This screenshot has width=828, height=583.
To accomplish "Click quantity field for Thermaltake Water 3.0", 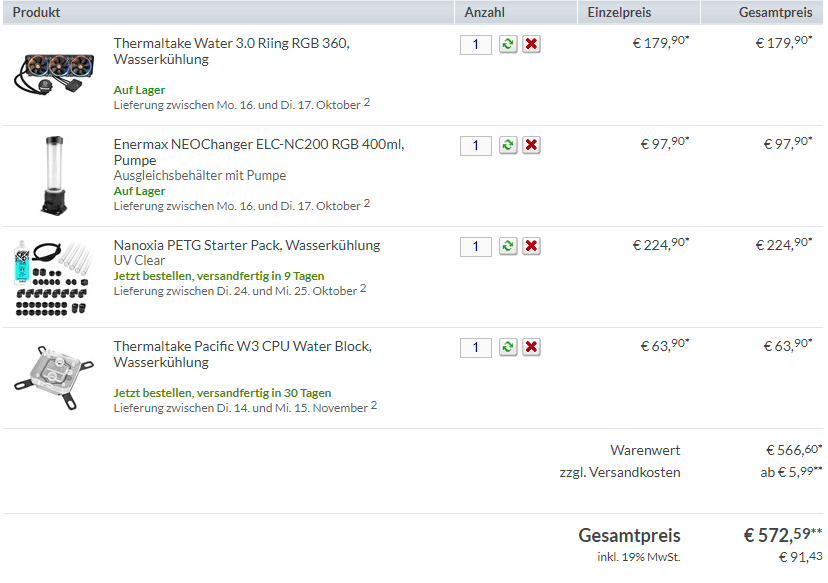I will (476, 44).
